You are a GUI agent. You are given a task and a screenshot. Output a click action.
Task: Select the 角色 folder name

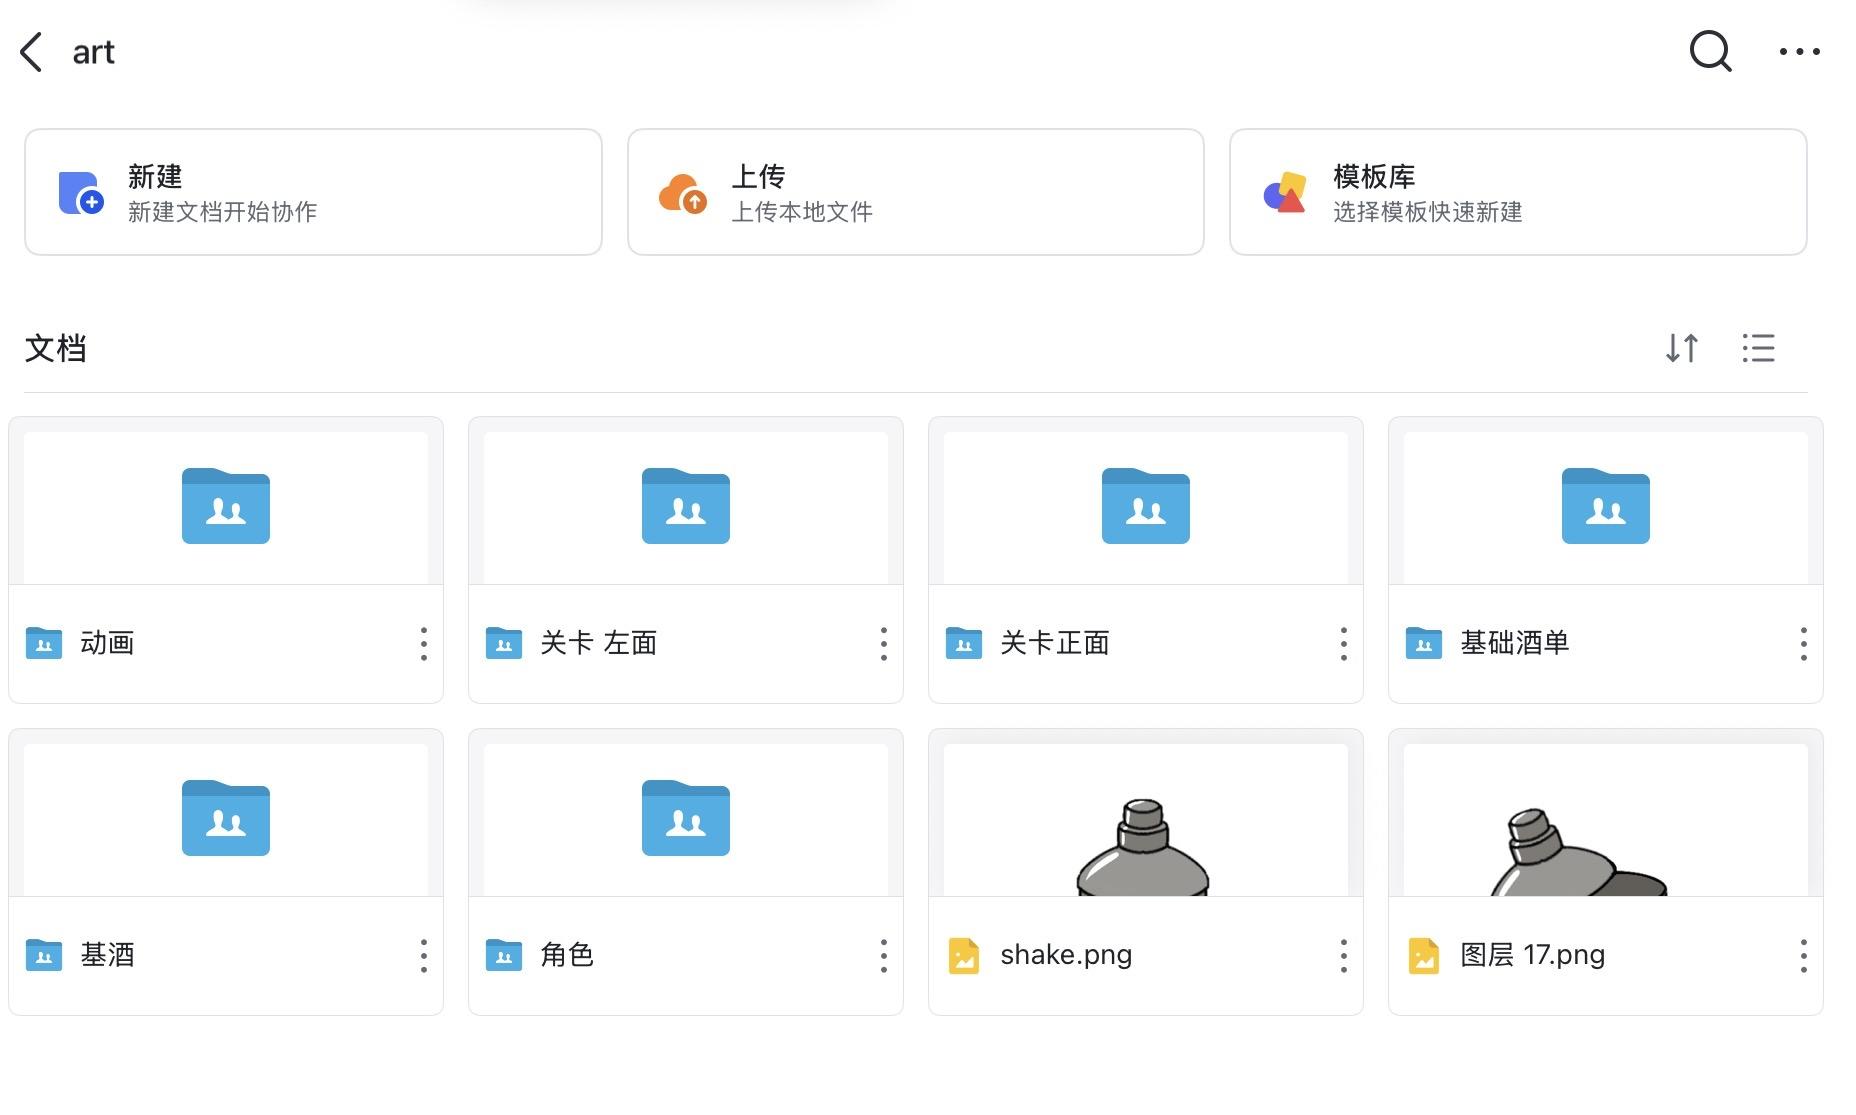click(567, 955)
